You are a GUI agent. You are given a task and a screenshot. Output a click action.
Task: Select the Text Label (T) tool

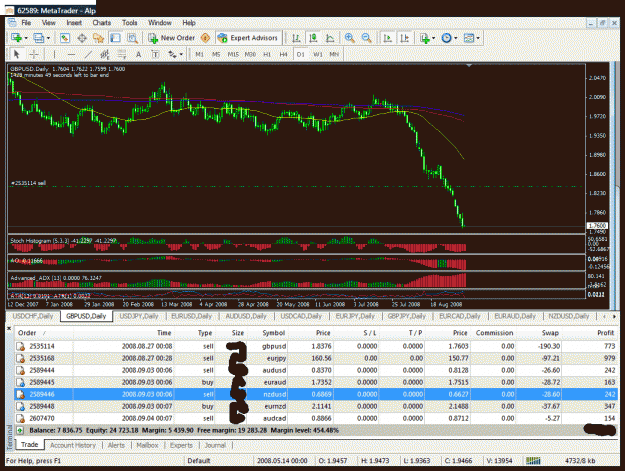tap(155, 54)
